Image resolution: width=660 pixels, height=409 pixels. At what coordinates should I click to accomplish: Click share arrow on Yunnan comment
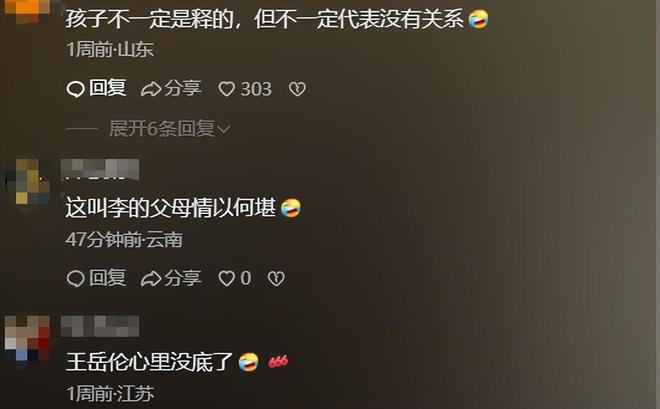[x=151, y=279]
